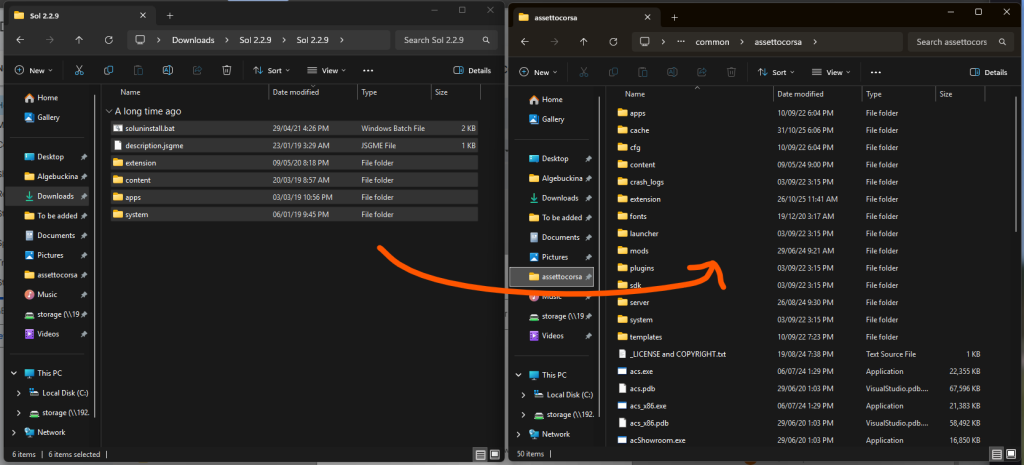Open Downloads in Sol 2.2.9 sidebar
Image resolution: width=1024 pixels, height=465 pixels.
point(48,196)
